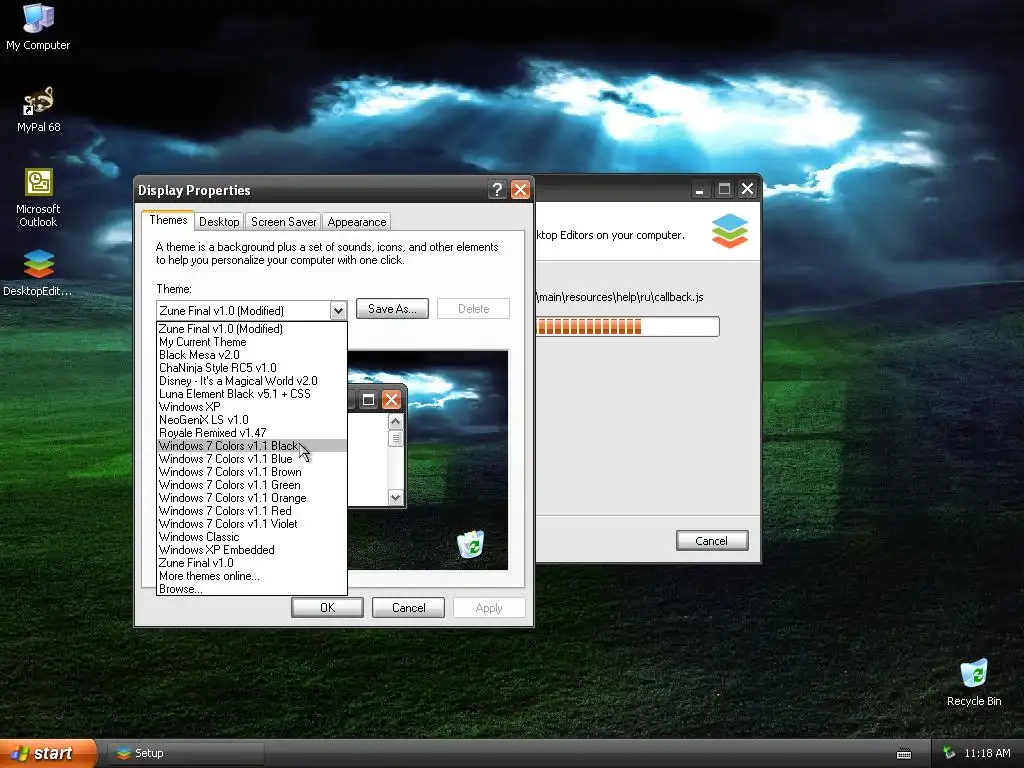Screen dimensions: 1024x768
Task: Select plain Zune Final v1.0 theme
Action: pos(251,563)
